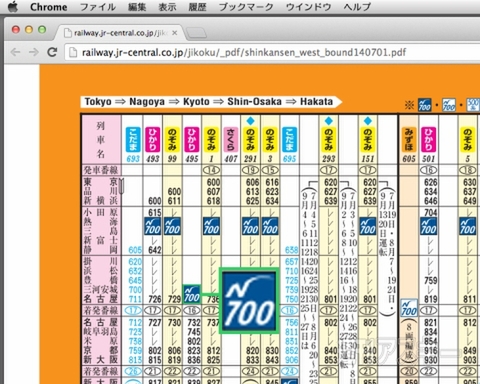Image resolution: width=480 pixels, height=384 pixels.
Task: Open the ブックマーク menu
Action: [x=246, y=7]
